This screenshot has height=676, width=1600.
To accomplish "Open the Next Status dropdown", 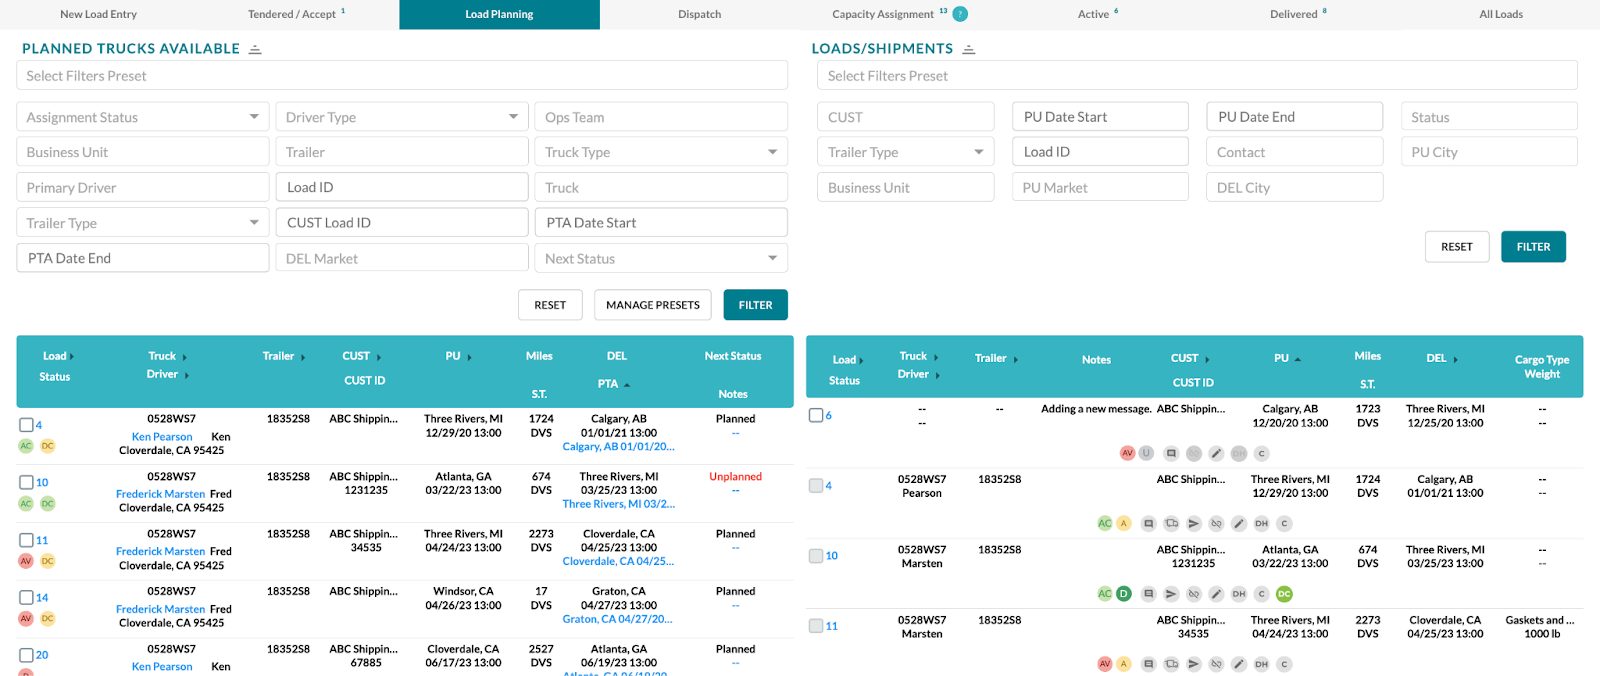I will [661, 258].
